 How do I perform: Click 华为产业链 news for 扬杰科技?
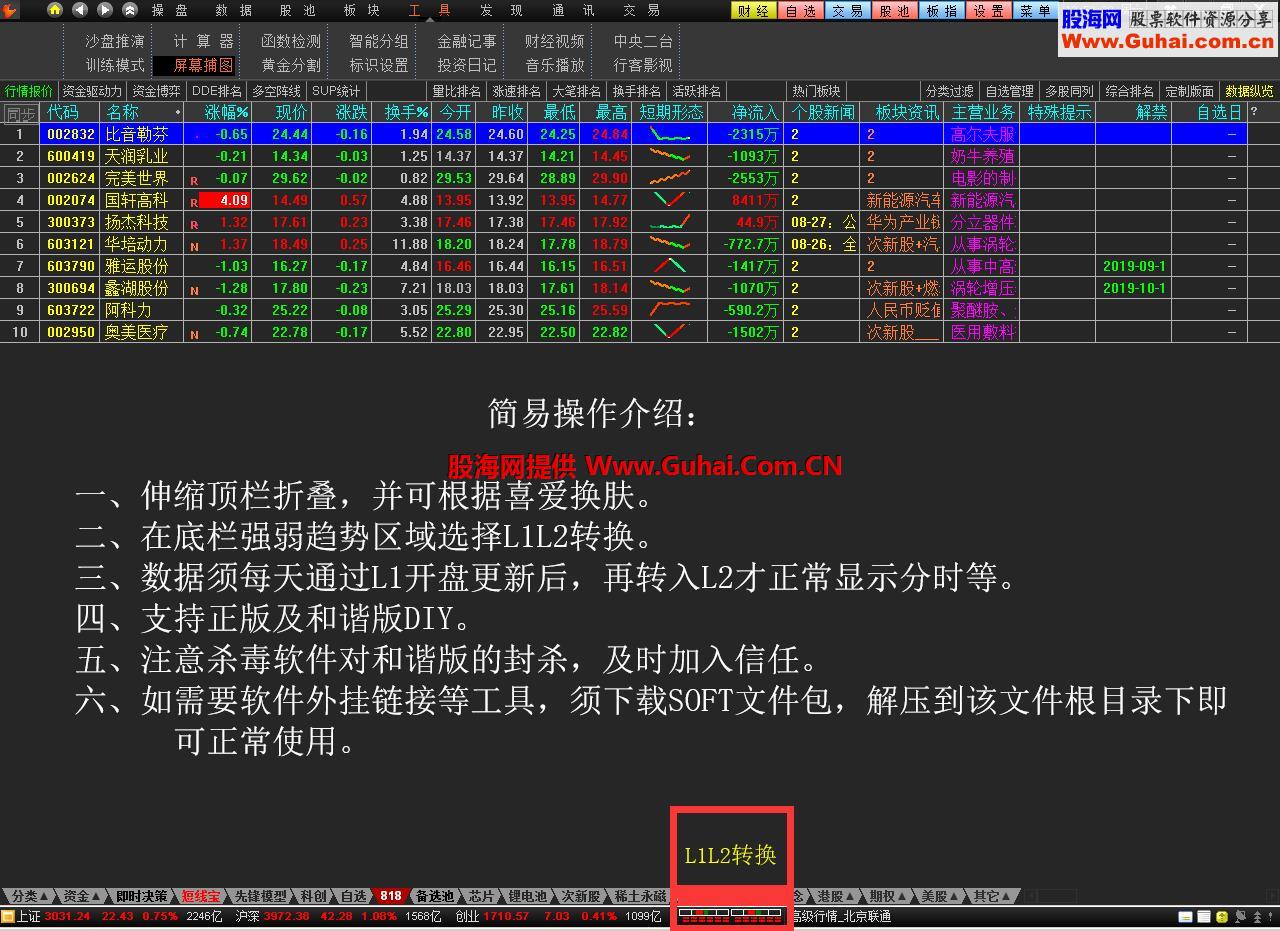pos(904,222)
